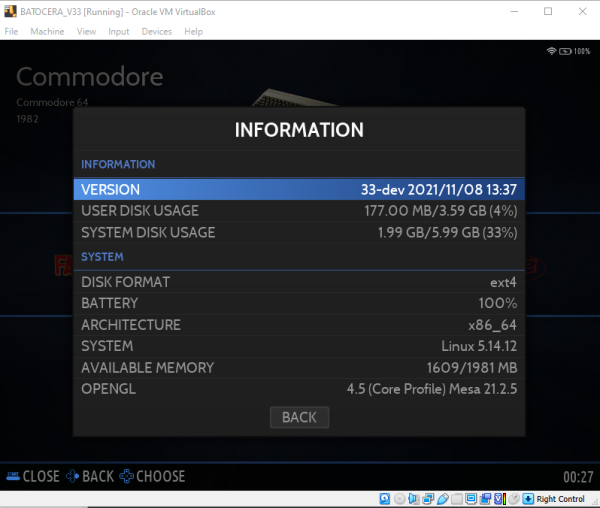The image size is (600, 508).
Task: Click the Commodore system title
Action: (90, 77)
